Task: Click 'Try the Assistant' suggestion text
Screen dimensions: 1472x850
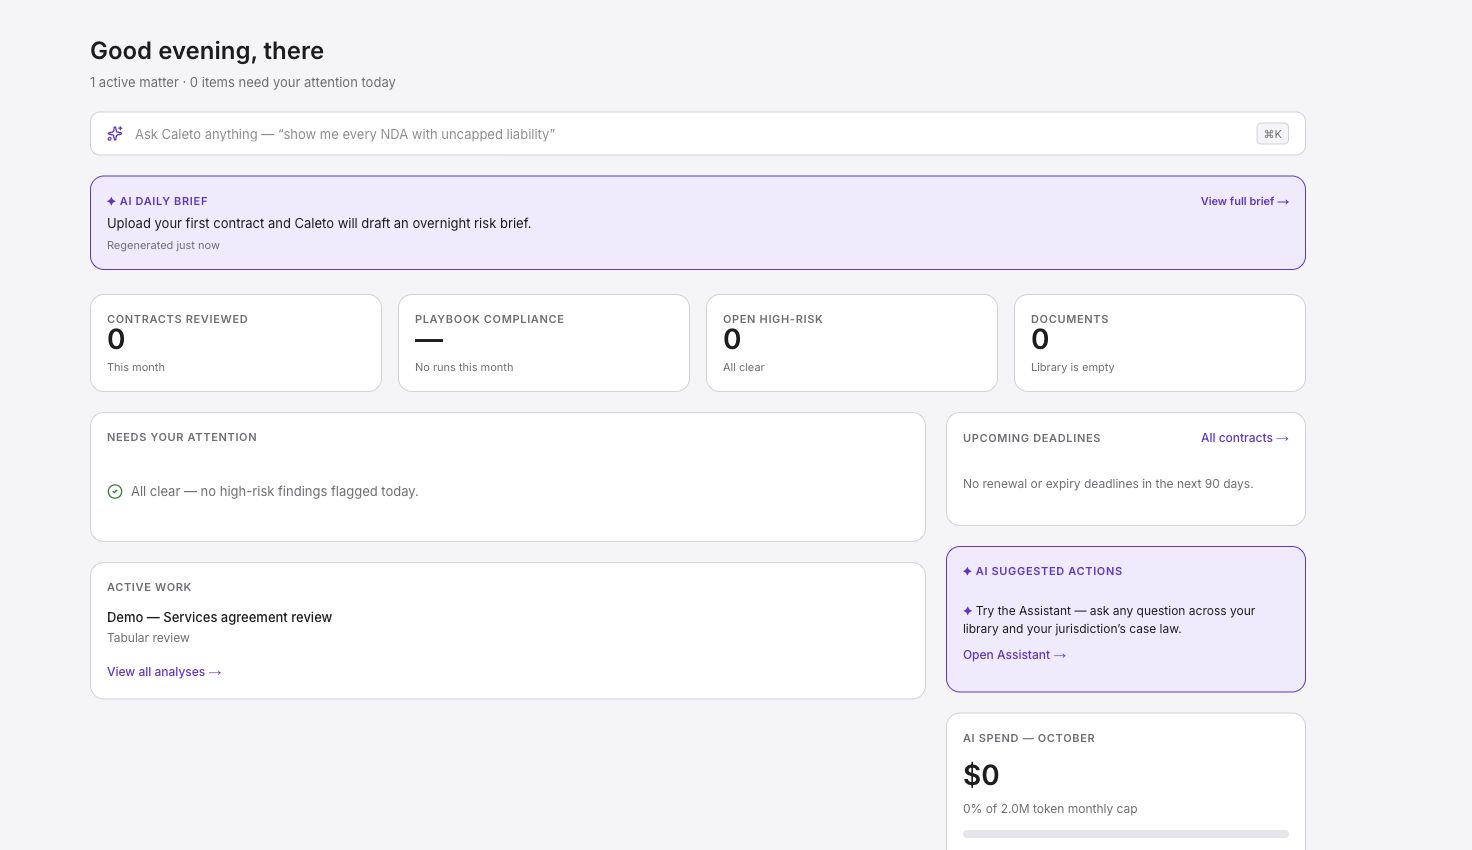Action: pos(1109,620)
